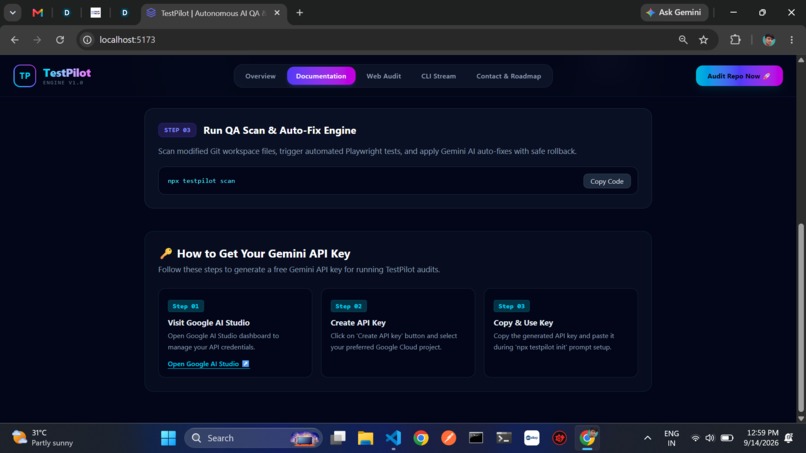
Task: Open the Windows Start menu
Action: [168, 438]
